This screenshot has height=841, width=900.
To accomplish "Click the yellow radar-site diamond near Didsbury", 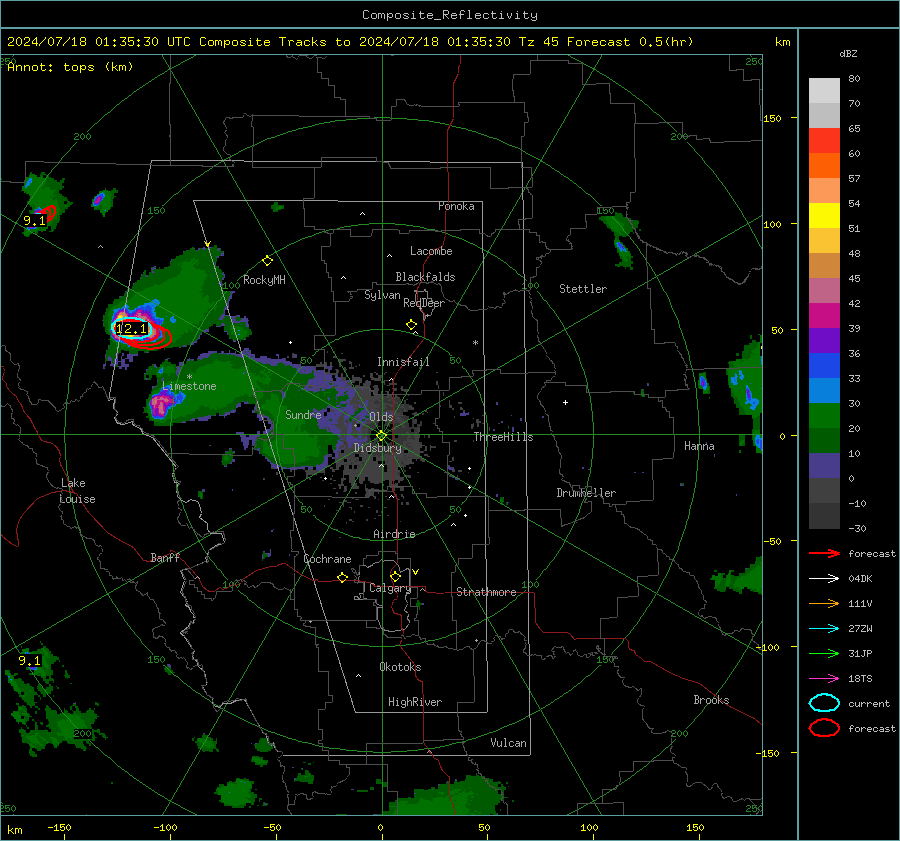I will click(381, 436).
